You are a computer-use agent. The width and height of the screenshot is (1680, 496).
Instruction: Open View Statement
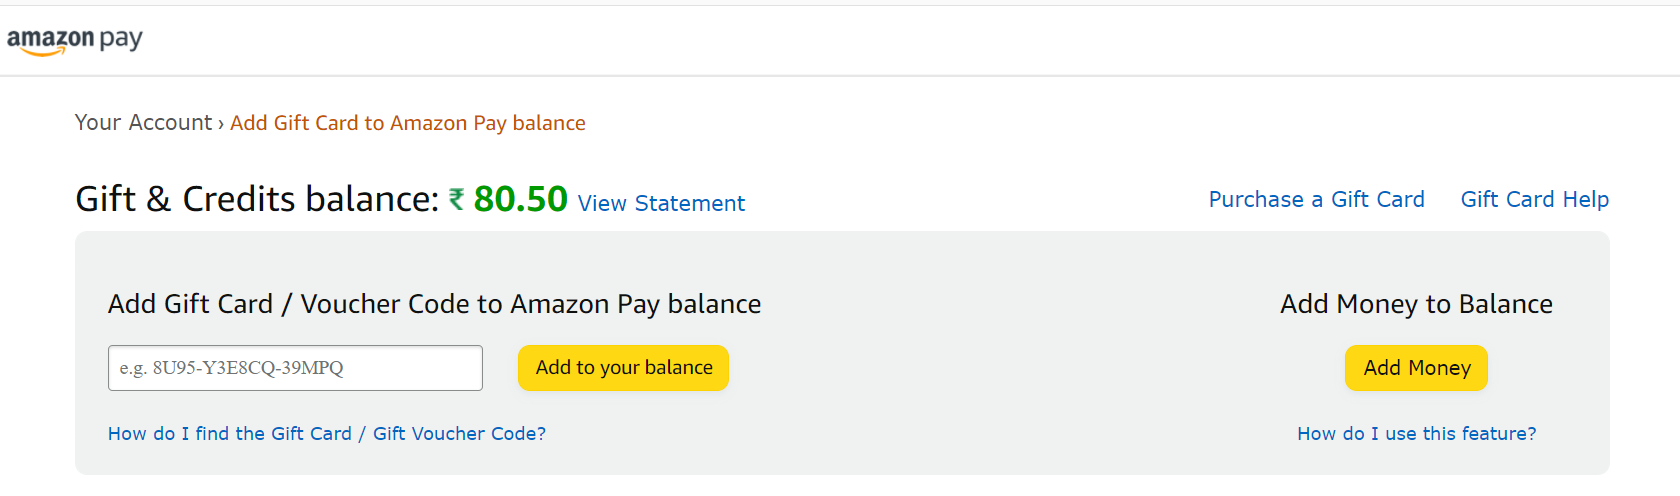pos(661,204)
